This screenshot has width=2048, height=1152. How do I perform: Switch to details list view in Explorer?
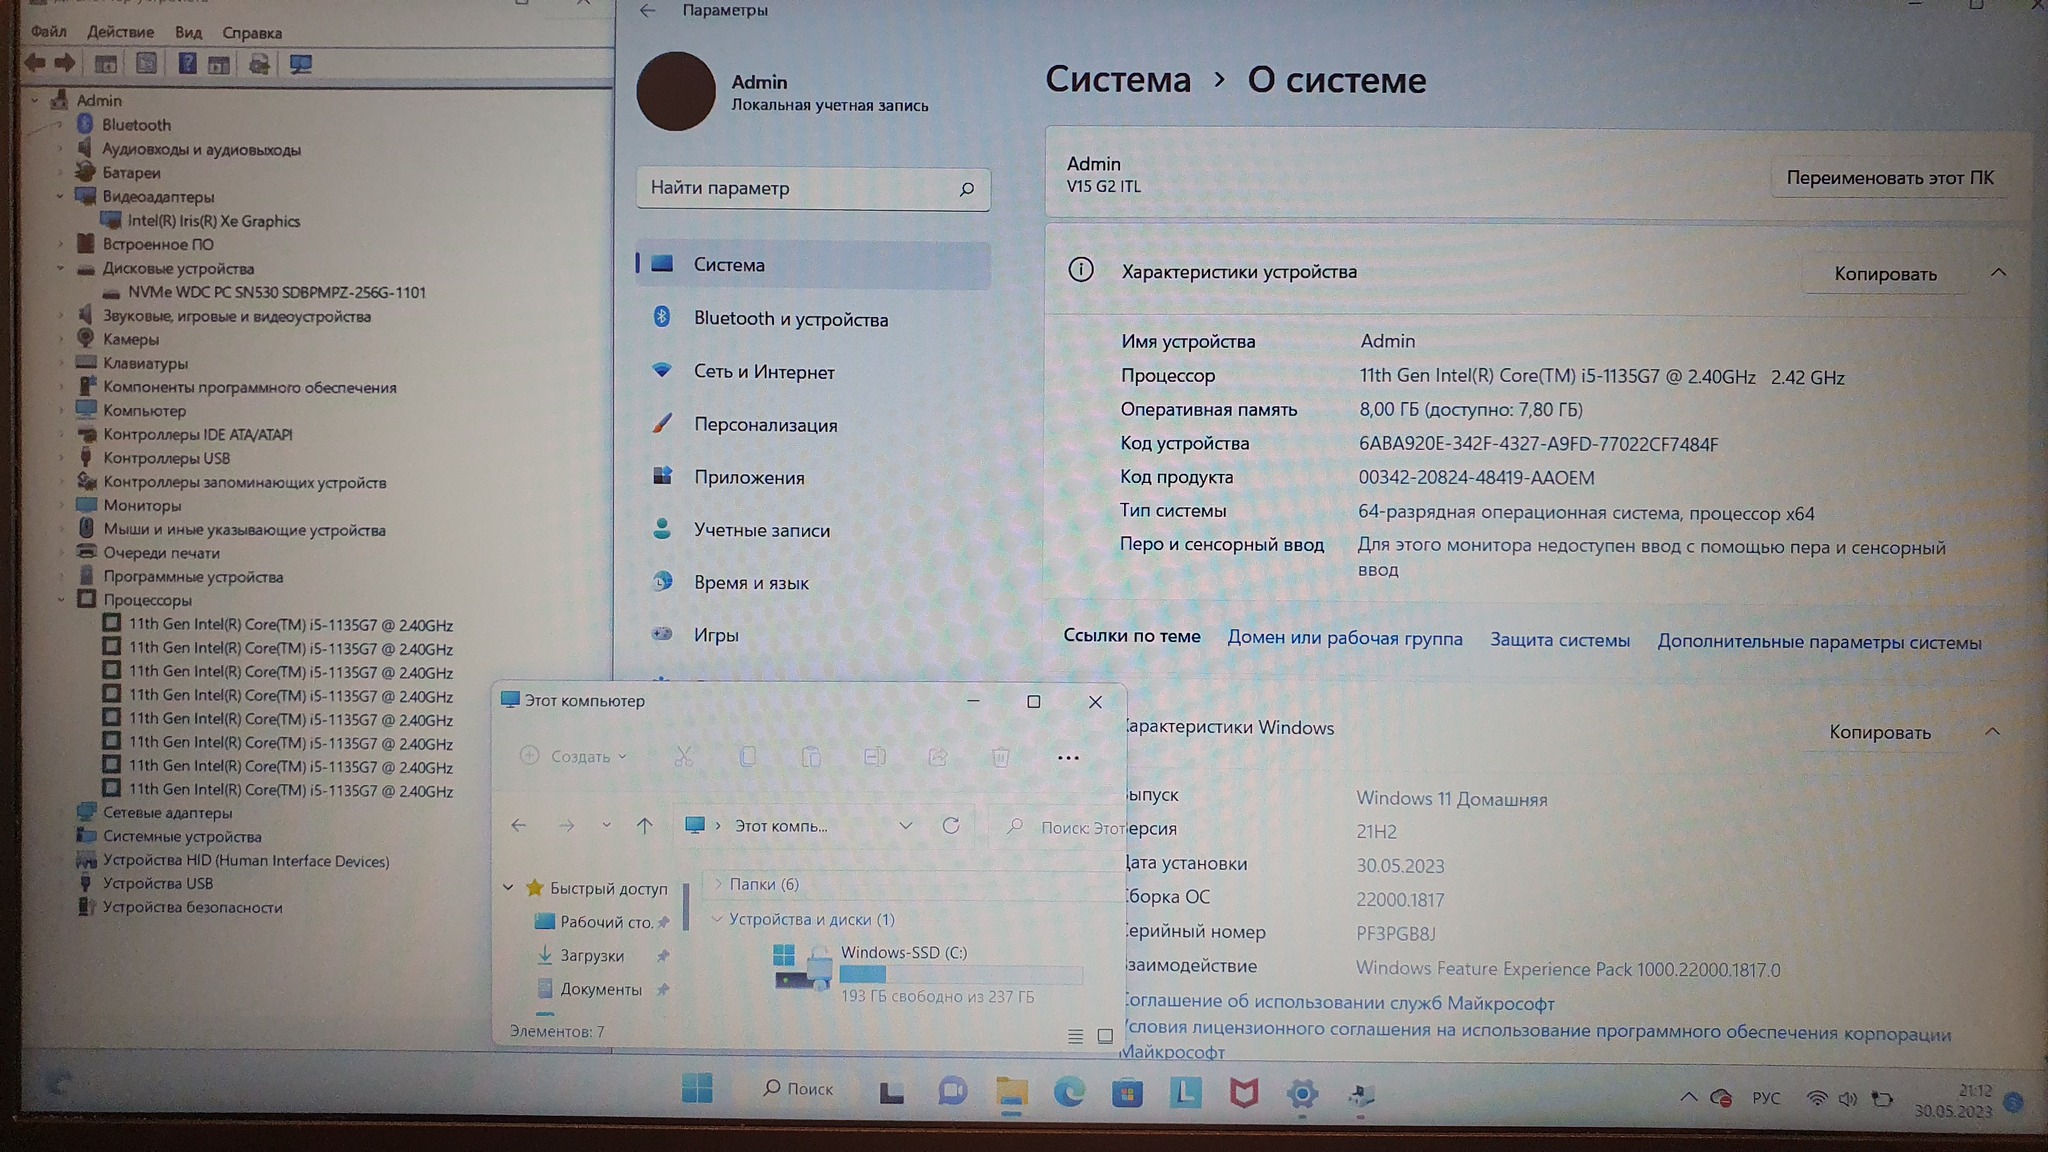(1075, 1037)
